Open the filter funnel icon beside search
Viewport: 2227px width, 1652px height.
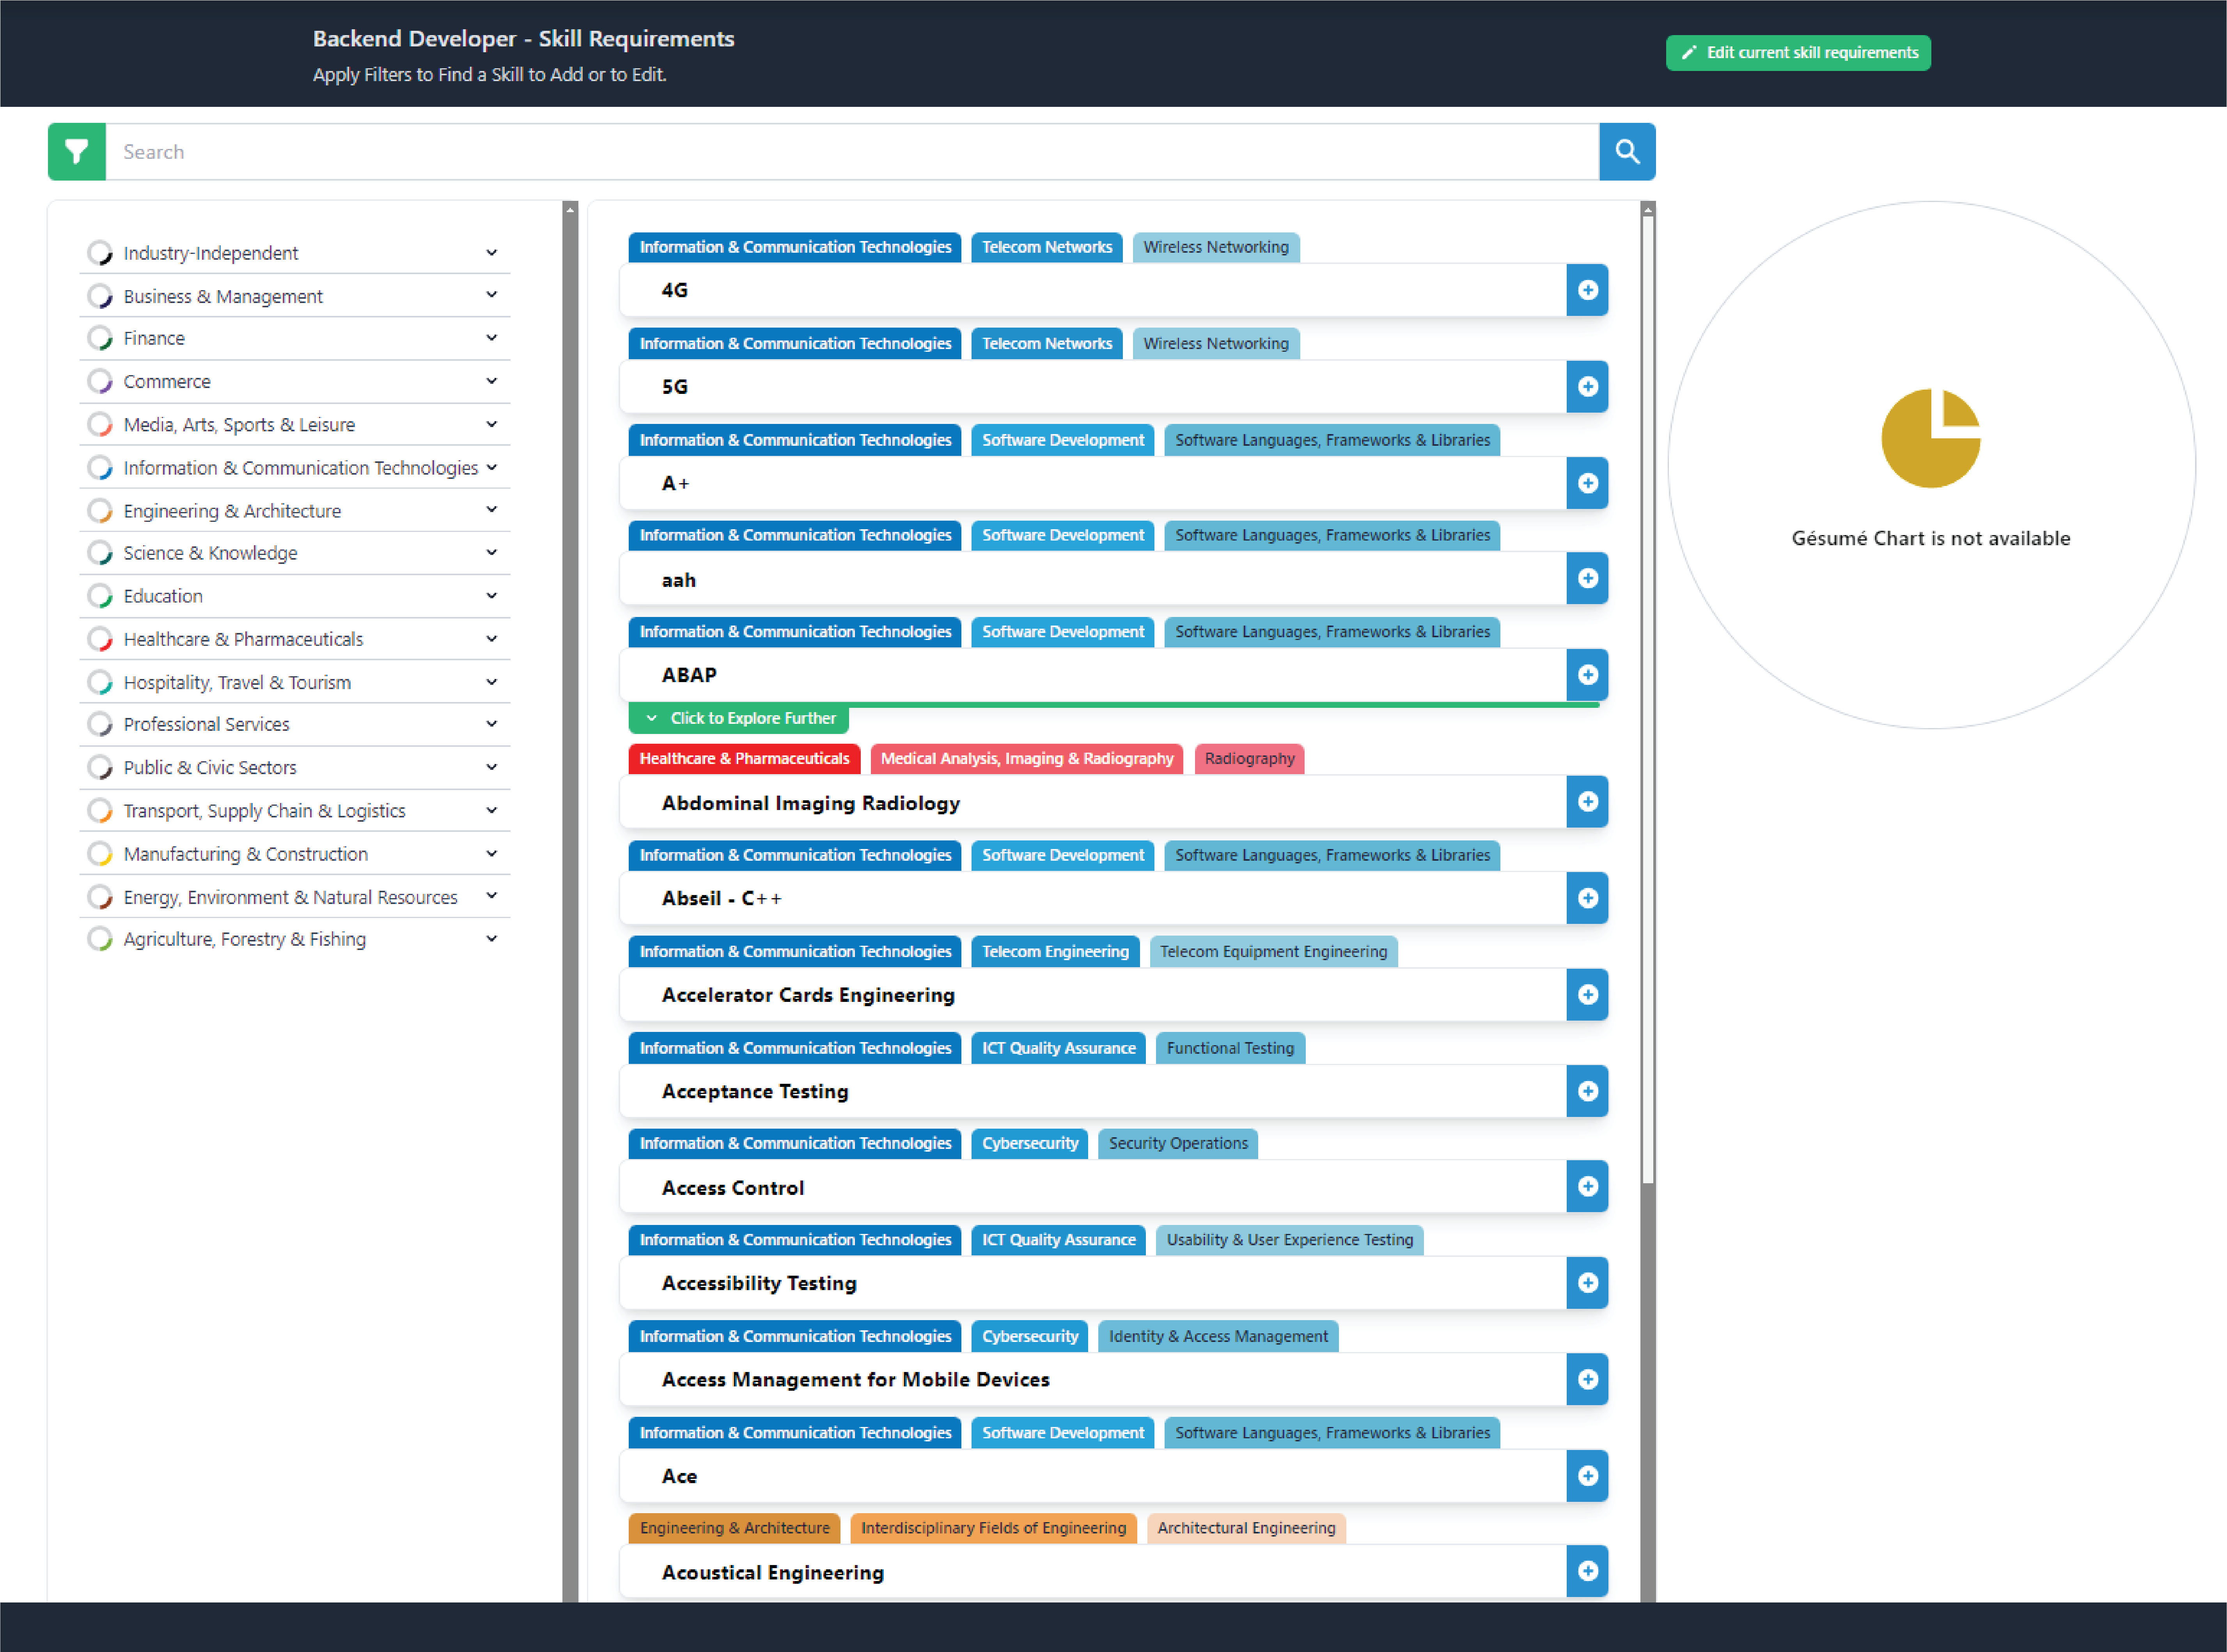pos(76,151)
